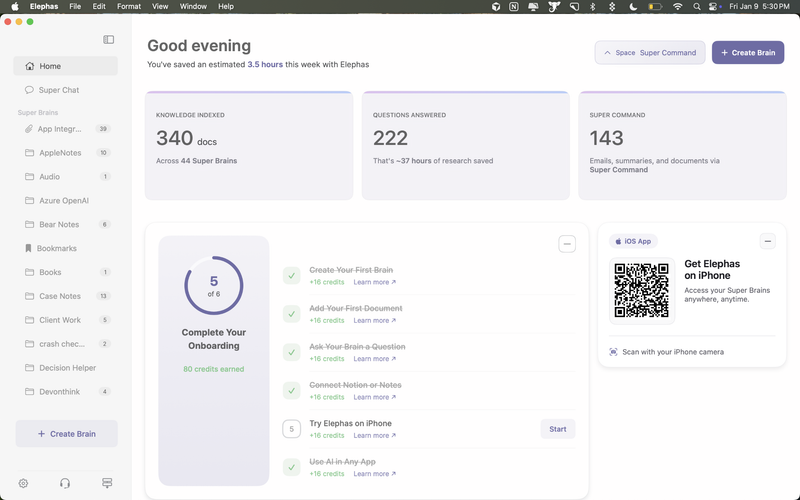800x500 pixels.
Task: Open the Edit menu
Action: (99, 7)
